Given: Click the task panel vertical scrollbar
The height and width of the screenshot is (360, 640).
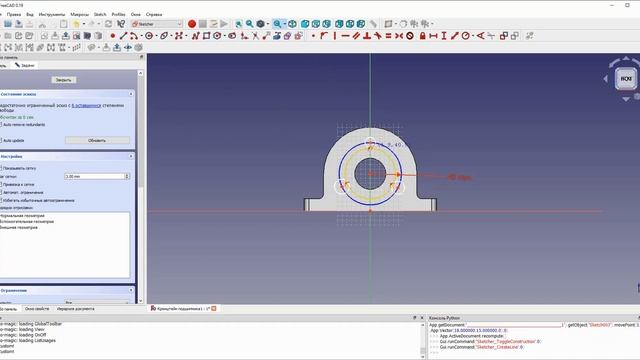Looking at the screenshot, I should pyautogui.click(x=141, y=187).
